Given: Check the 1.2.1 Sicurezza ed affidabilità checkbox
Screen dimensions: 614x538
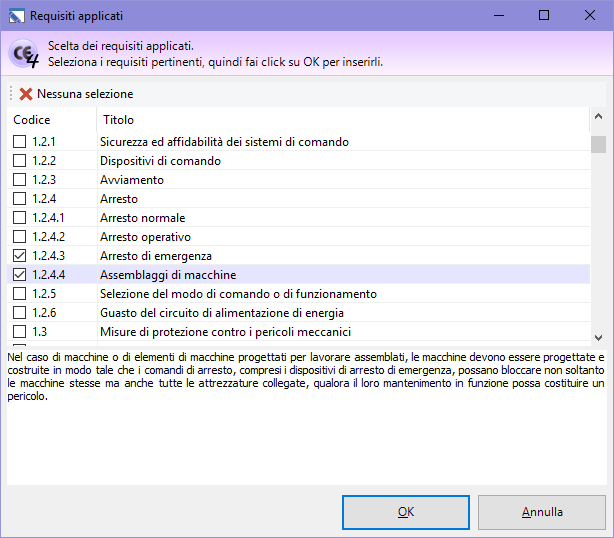Looking at the screenshot, I should tap(20, 142).
